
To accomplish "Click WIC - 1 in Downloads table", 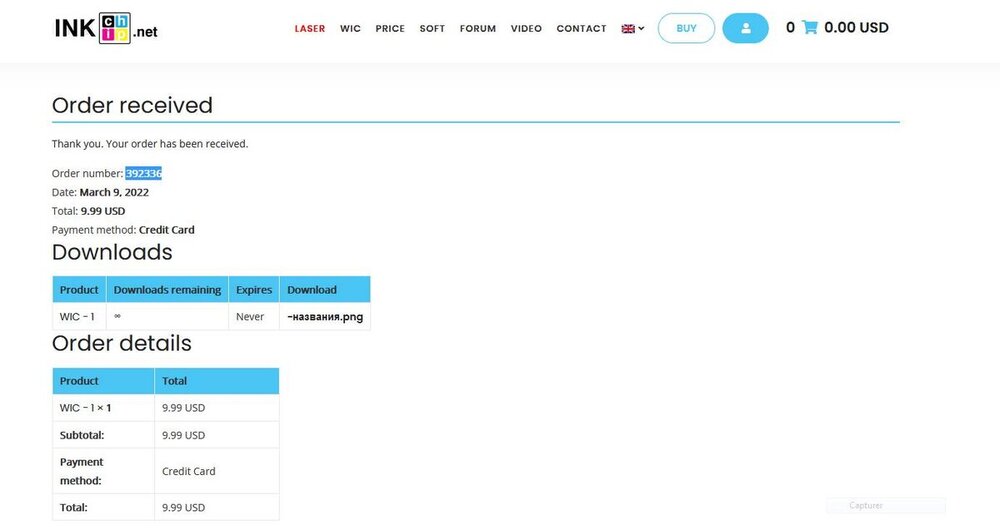I will pyautogui.click(x=77, y=317).
